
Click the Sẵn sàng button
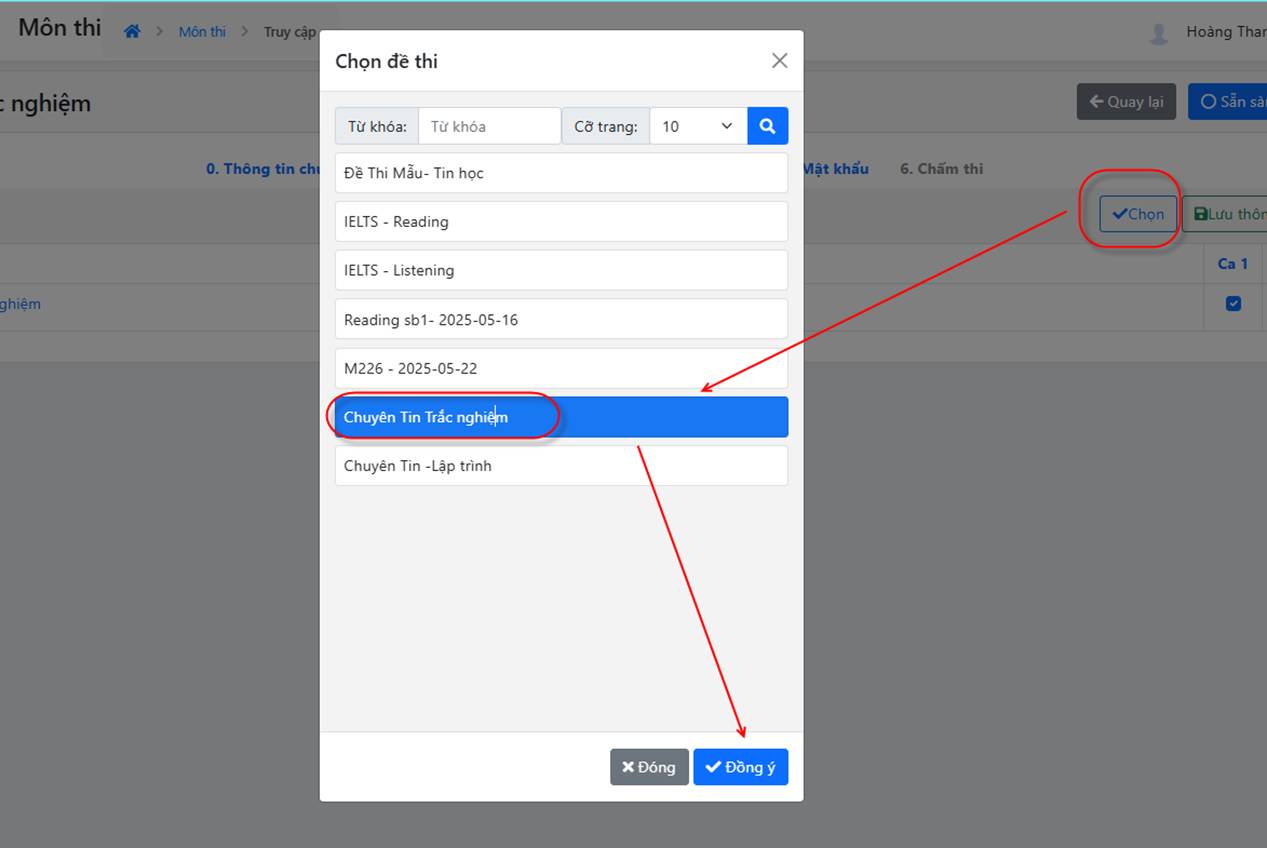tap(1228, 102)
